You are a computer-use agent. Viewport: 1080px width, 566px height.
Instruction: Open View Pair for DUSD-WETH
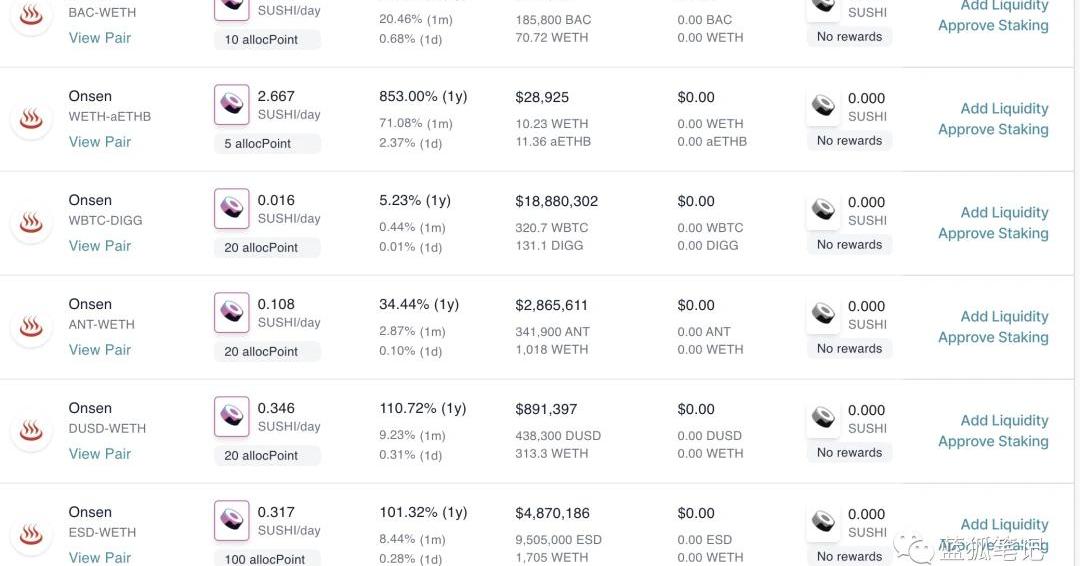(100, 454)
